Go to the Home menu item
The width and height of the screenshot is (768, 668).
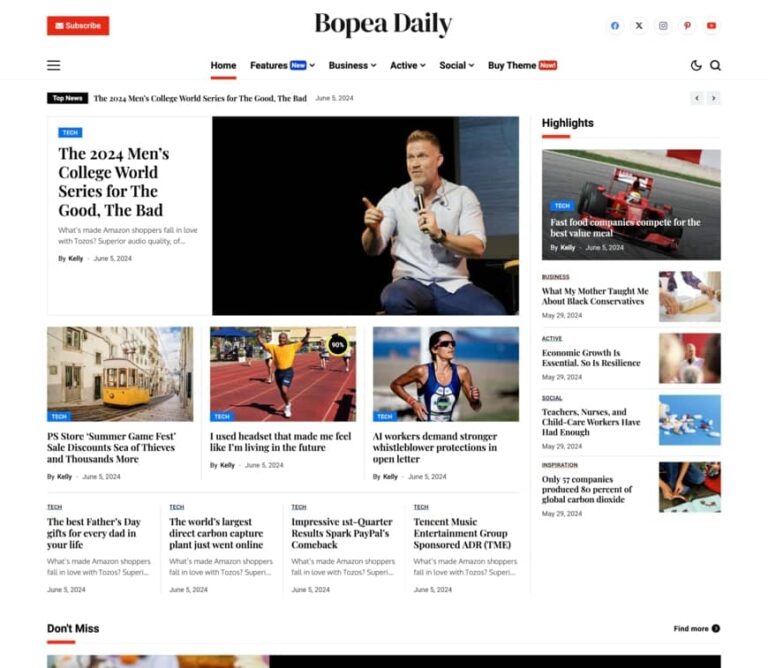(223, 65)
